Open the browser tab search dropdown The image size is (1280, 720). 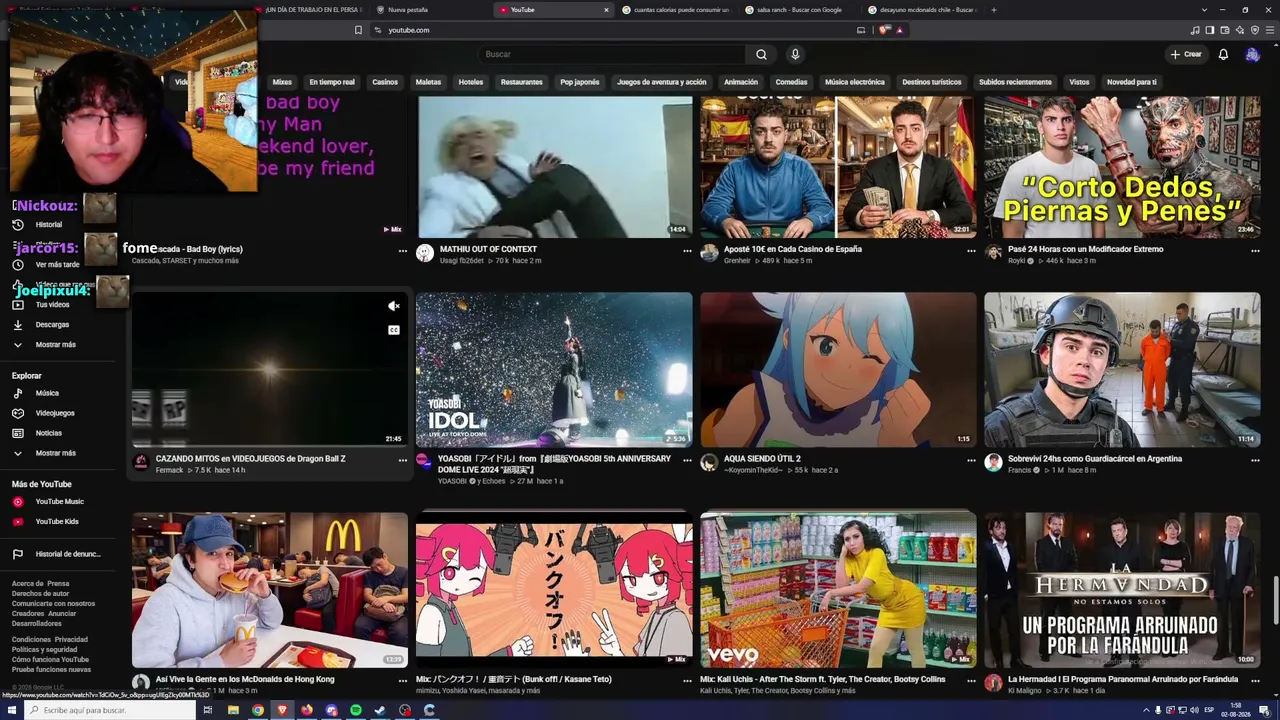(1205, 10)
